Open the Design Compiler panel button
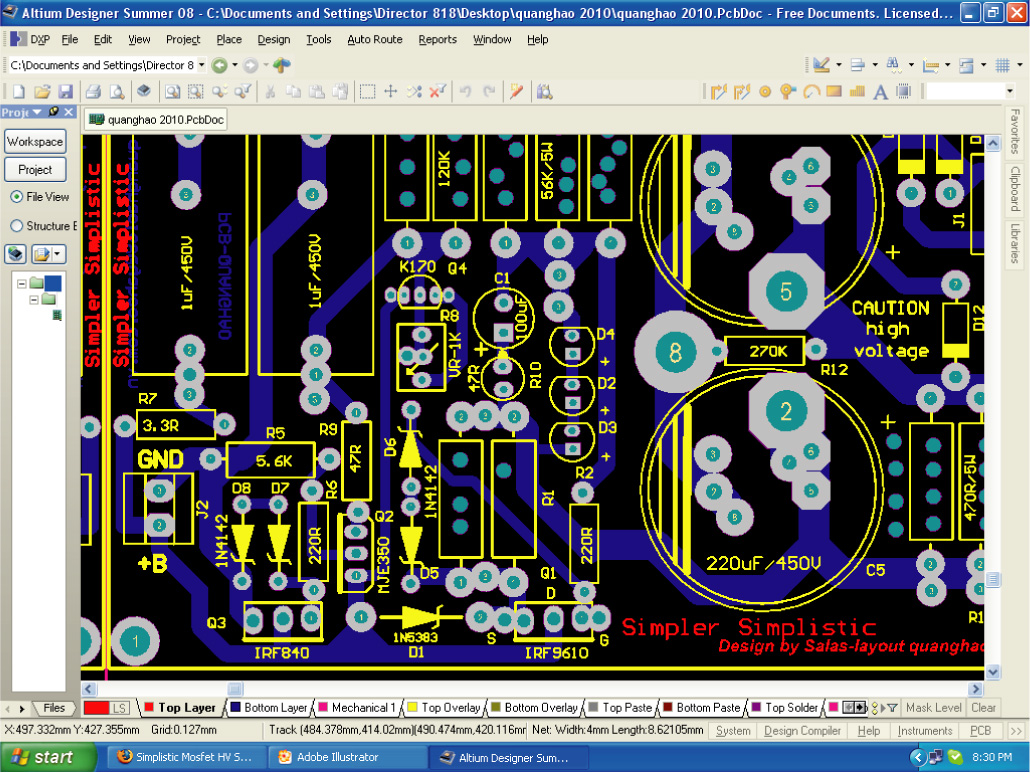Screen dimensions: 1030x773 (802, 730)
